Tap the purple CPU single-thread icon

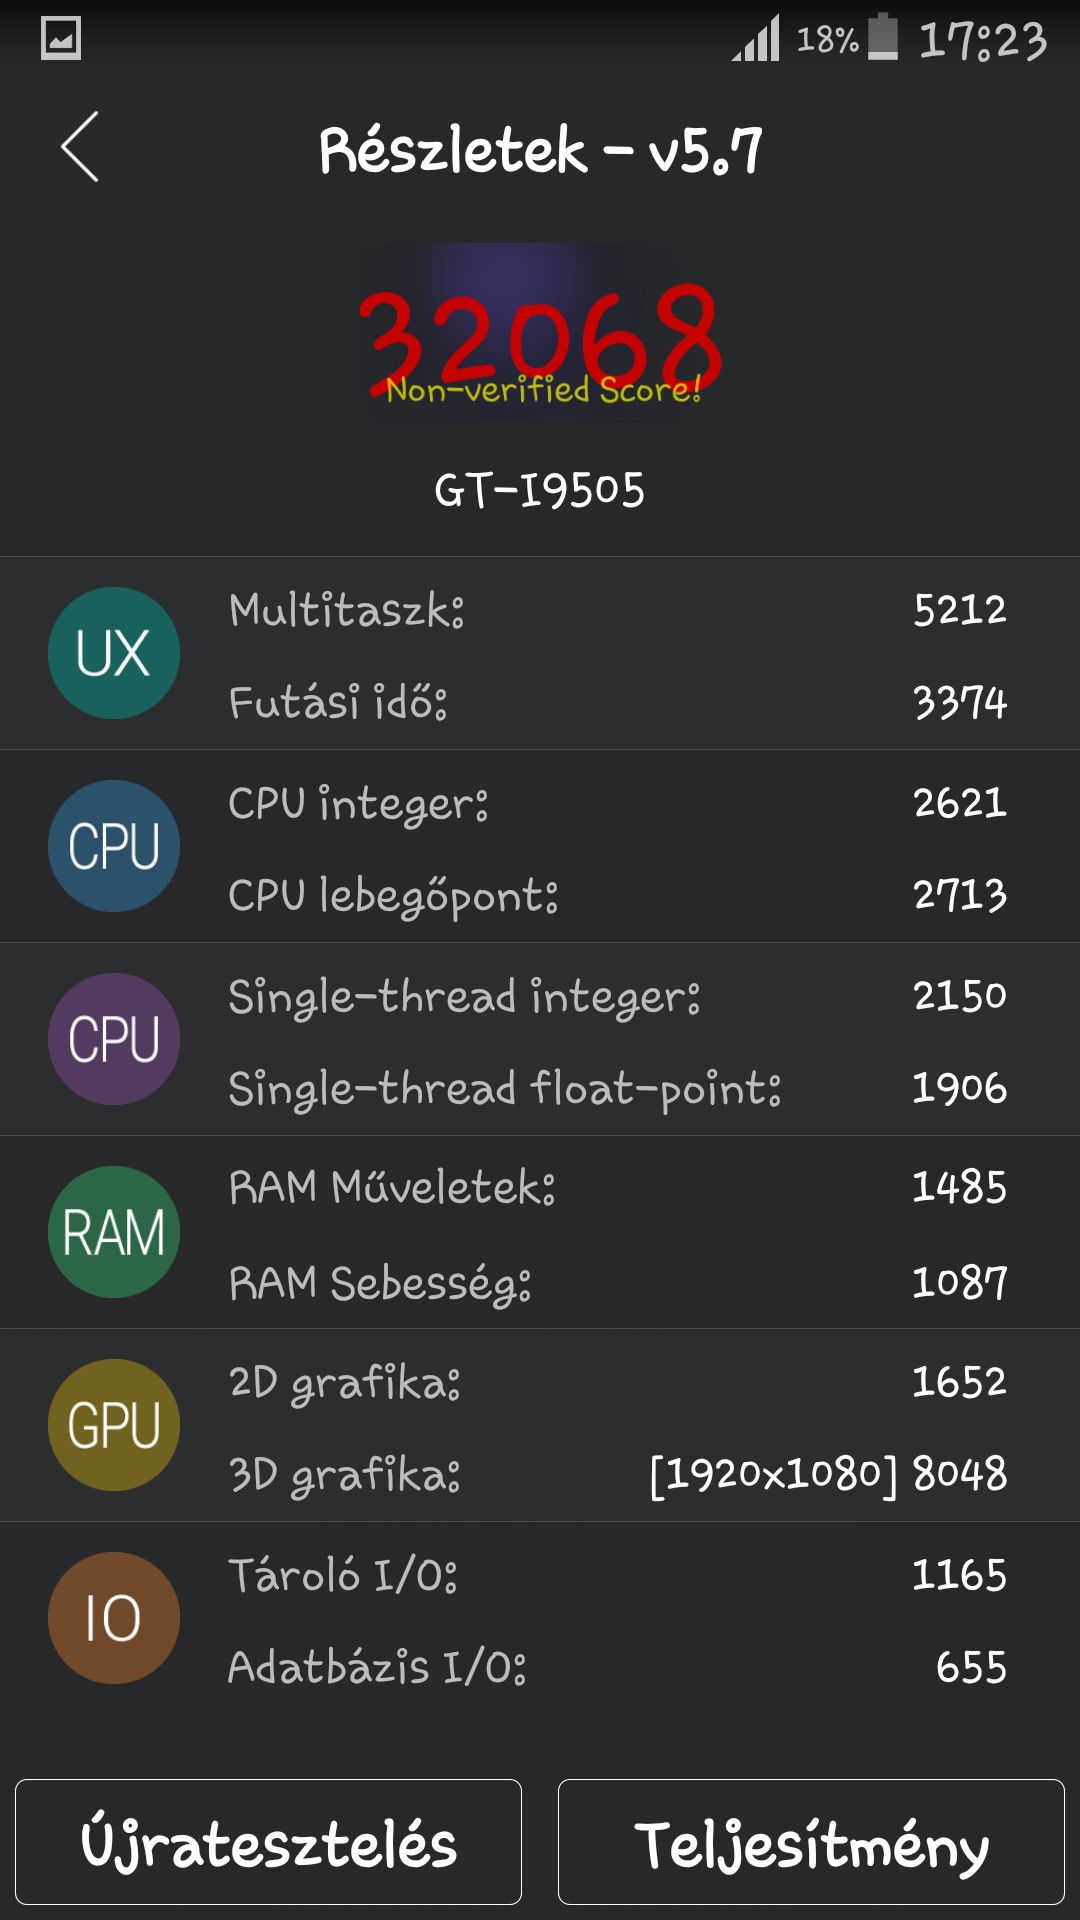114,1039
